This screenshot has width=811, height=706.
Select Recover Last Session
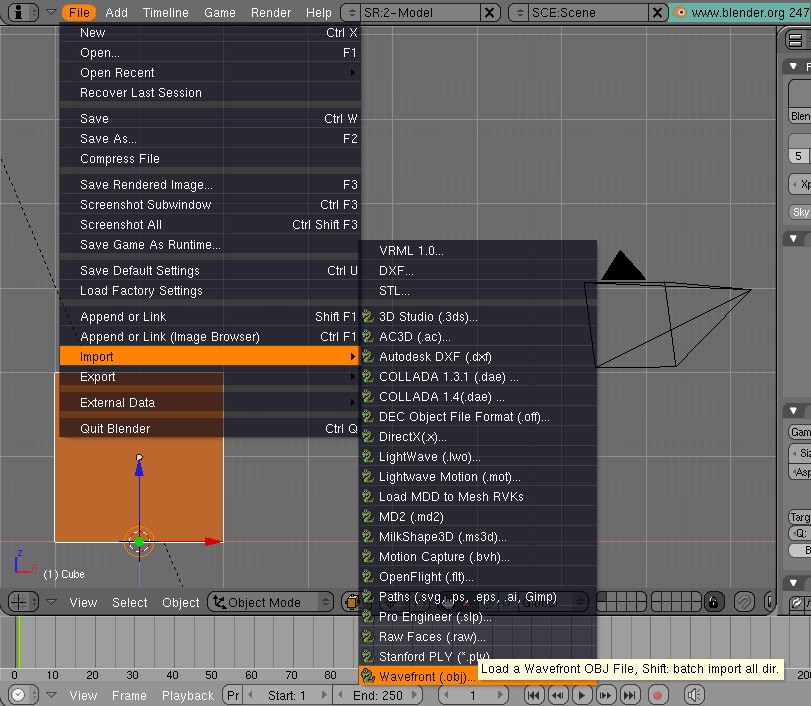tap(209, 93)
